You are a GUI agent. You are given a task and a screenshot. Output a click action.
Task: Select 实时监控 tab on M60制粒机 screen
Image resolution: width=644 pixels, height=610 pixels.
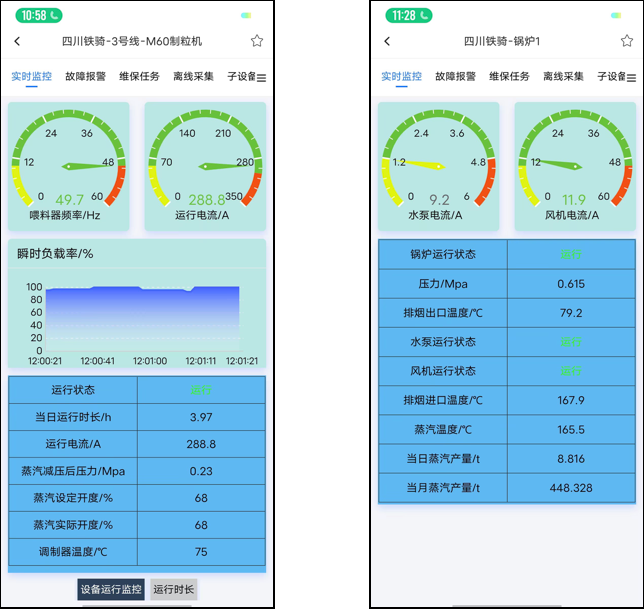[31, 76]
